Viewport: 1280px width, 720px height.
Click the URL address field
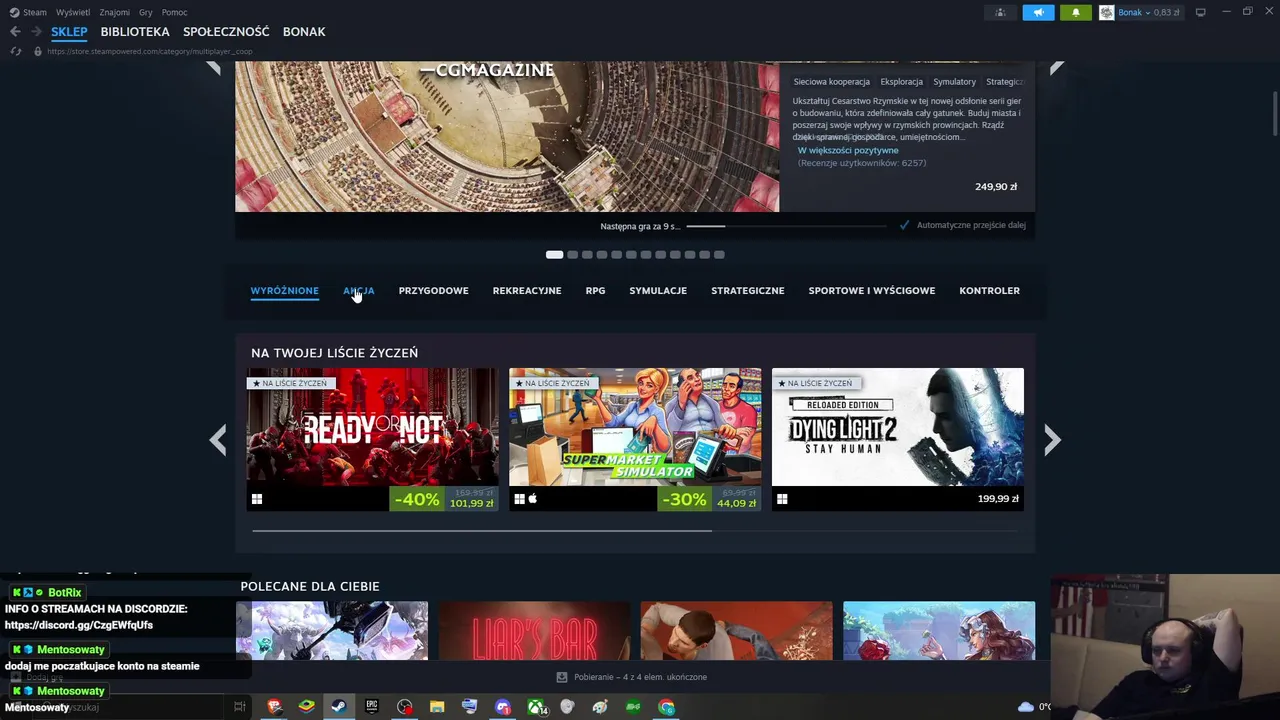click(150, 51)
